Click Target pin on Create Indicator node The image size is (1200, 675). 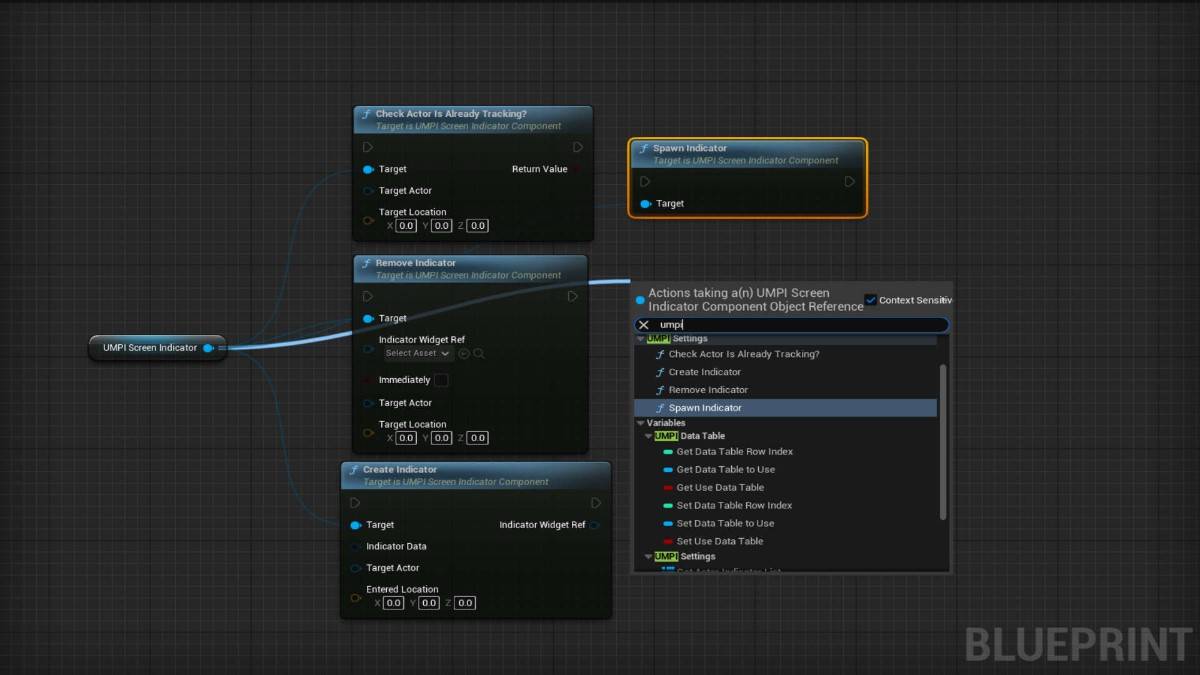(356, 525)
